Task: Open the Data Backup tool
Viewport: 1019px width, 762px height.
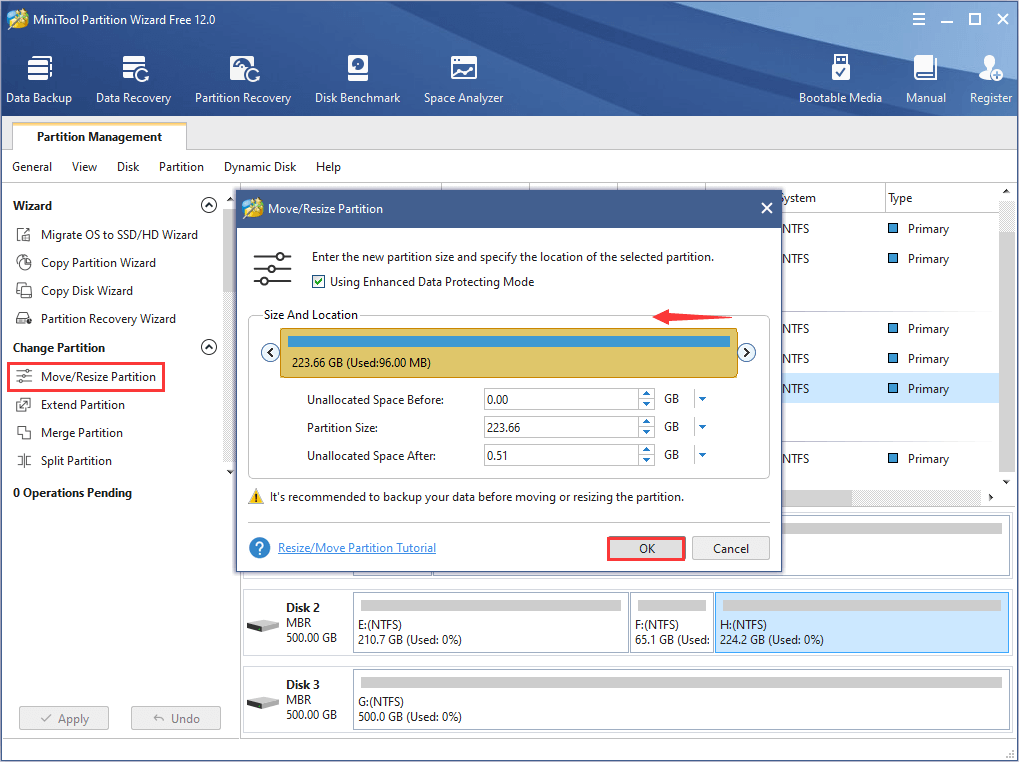Action: pyautogui.click(x=39, y=79)
